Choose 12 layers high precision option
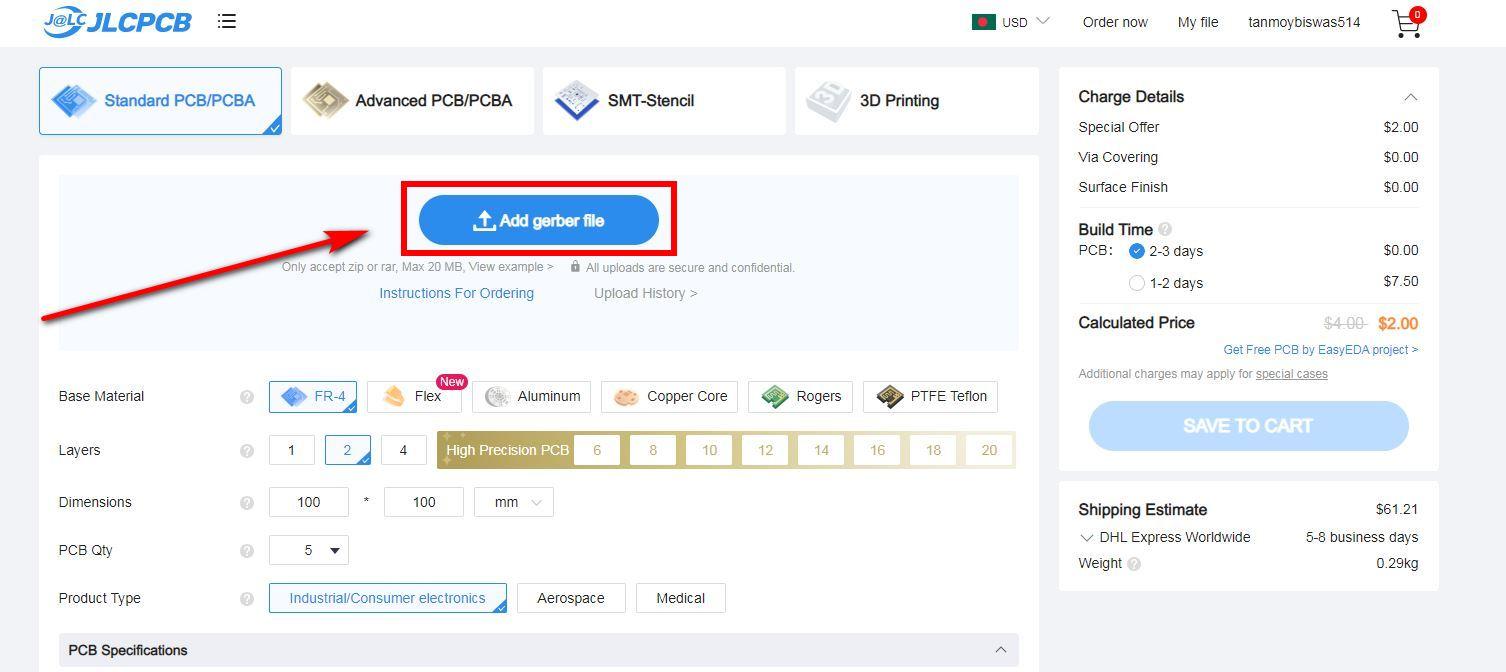1506x672 pixels. pyautogui.click(x=765, y=450)
